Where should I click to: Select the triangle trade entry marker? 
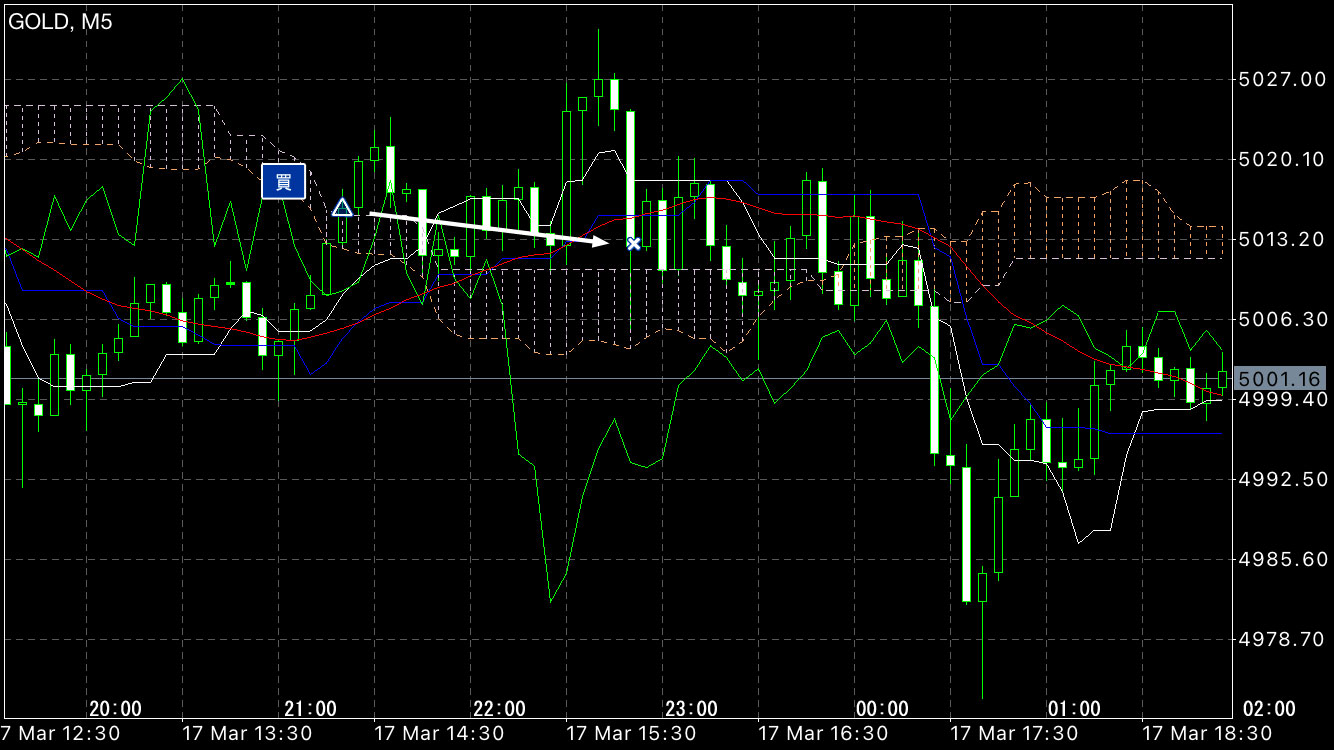pos(342,208)
